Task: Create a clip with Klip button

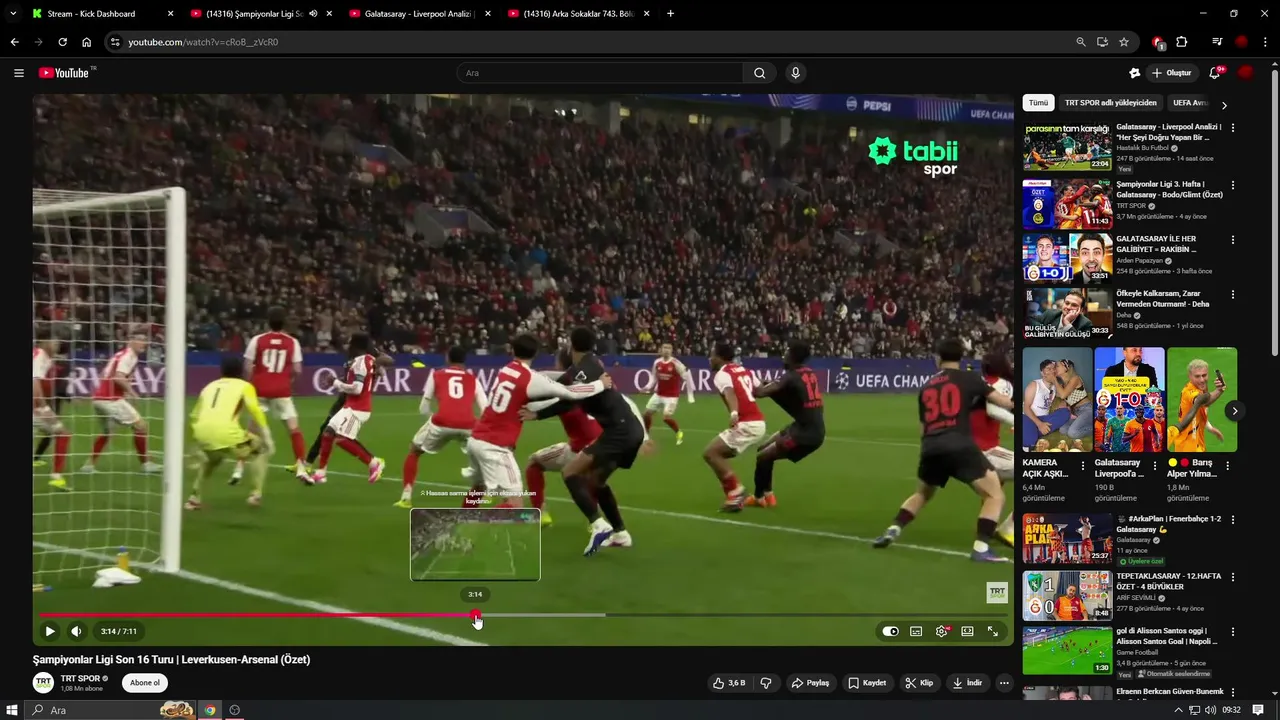Action: pos(920,683)
